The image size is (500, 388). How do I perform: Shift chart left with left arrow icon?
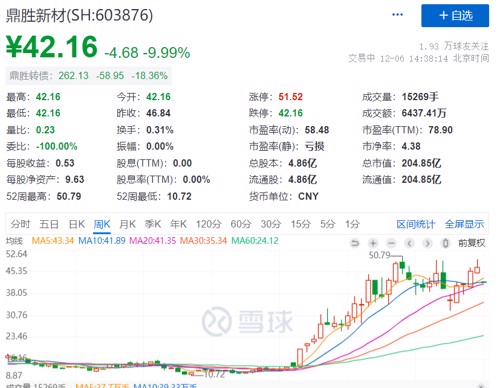click(x=409, y=243)
